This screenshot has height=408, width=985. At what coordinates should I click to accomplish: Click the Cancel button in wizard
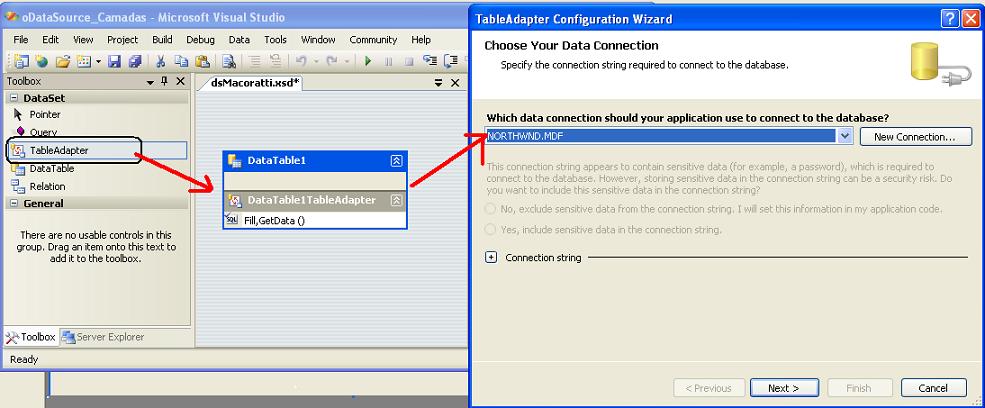coord(933,388)
